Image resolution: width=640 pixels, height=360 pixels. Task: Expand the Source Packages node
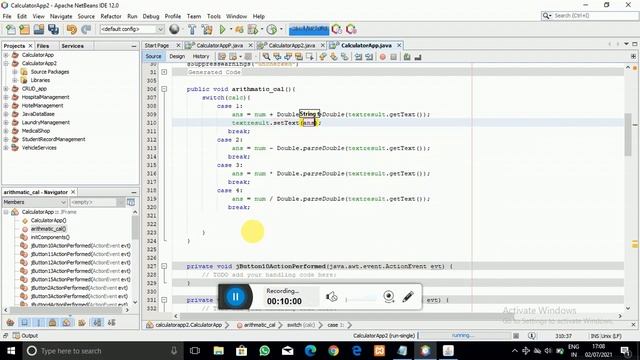[x=15, y=72]
